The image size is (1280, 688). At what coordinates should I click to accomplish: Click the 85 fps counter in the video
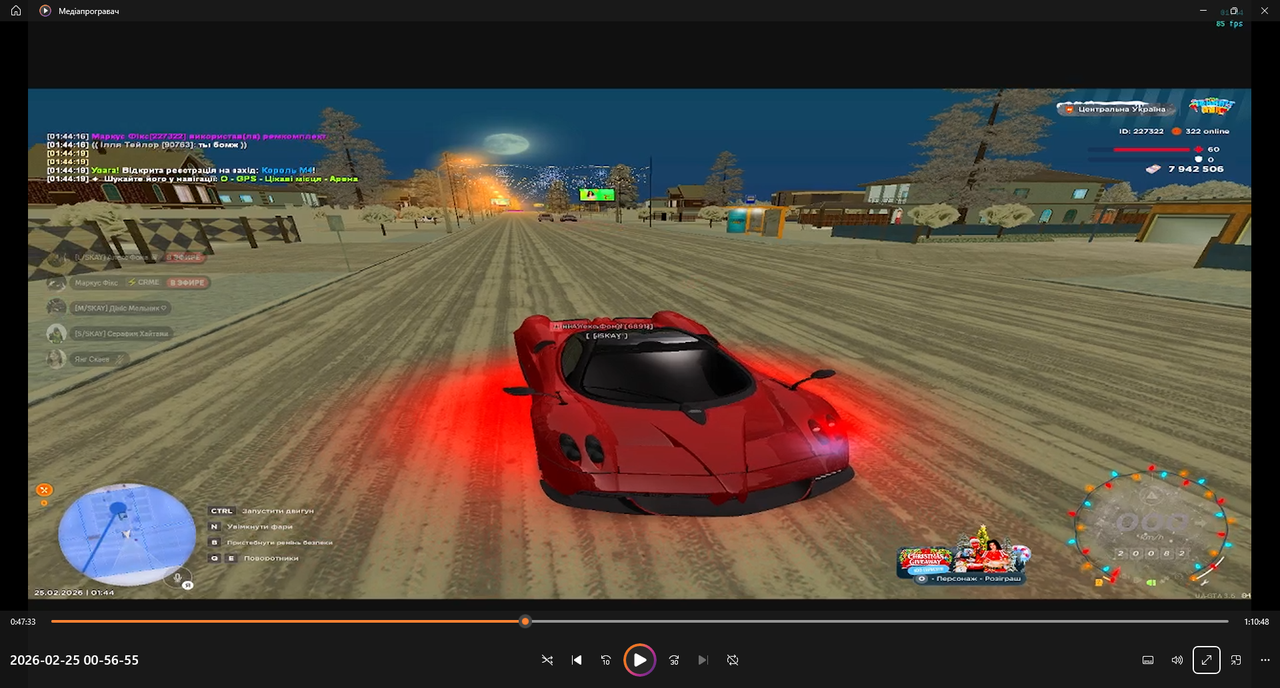pos(1229,23)
